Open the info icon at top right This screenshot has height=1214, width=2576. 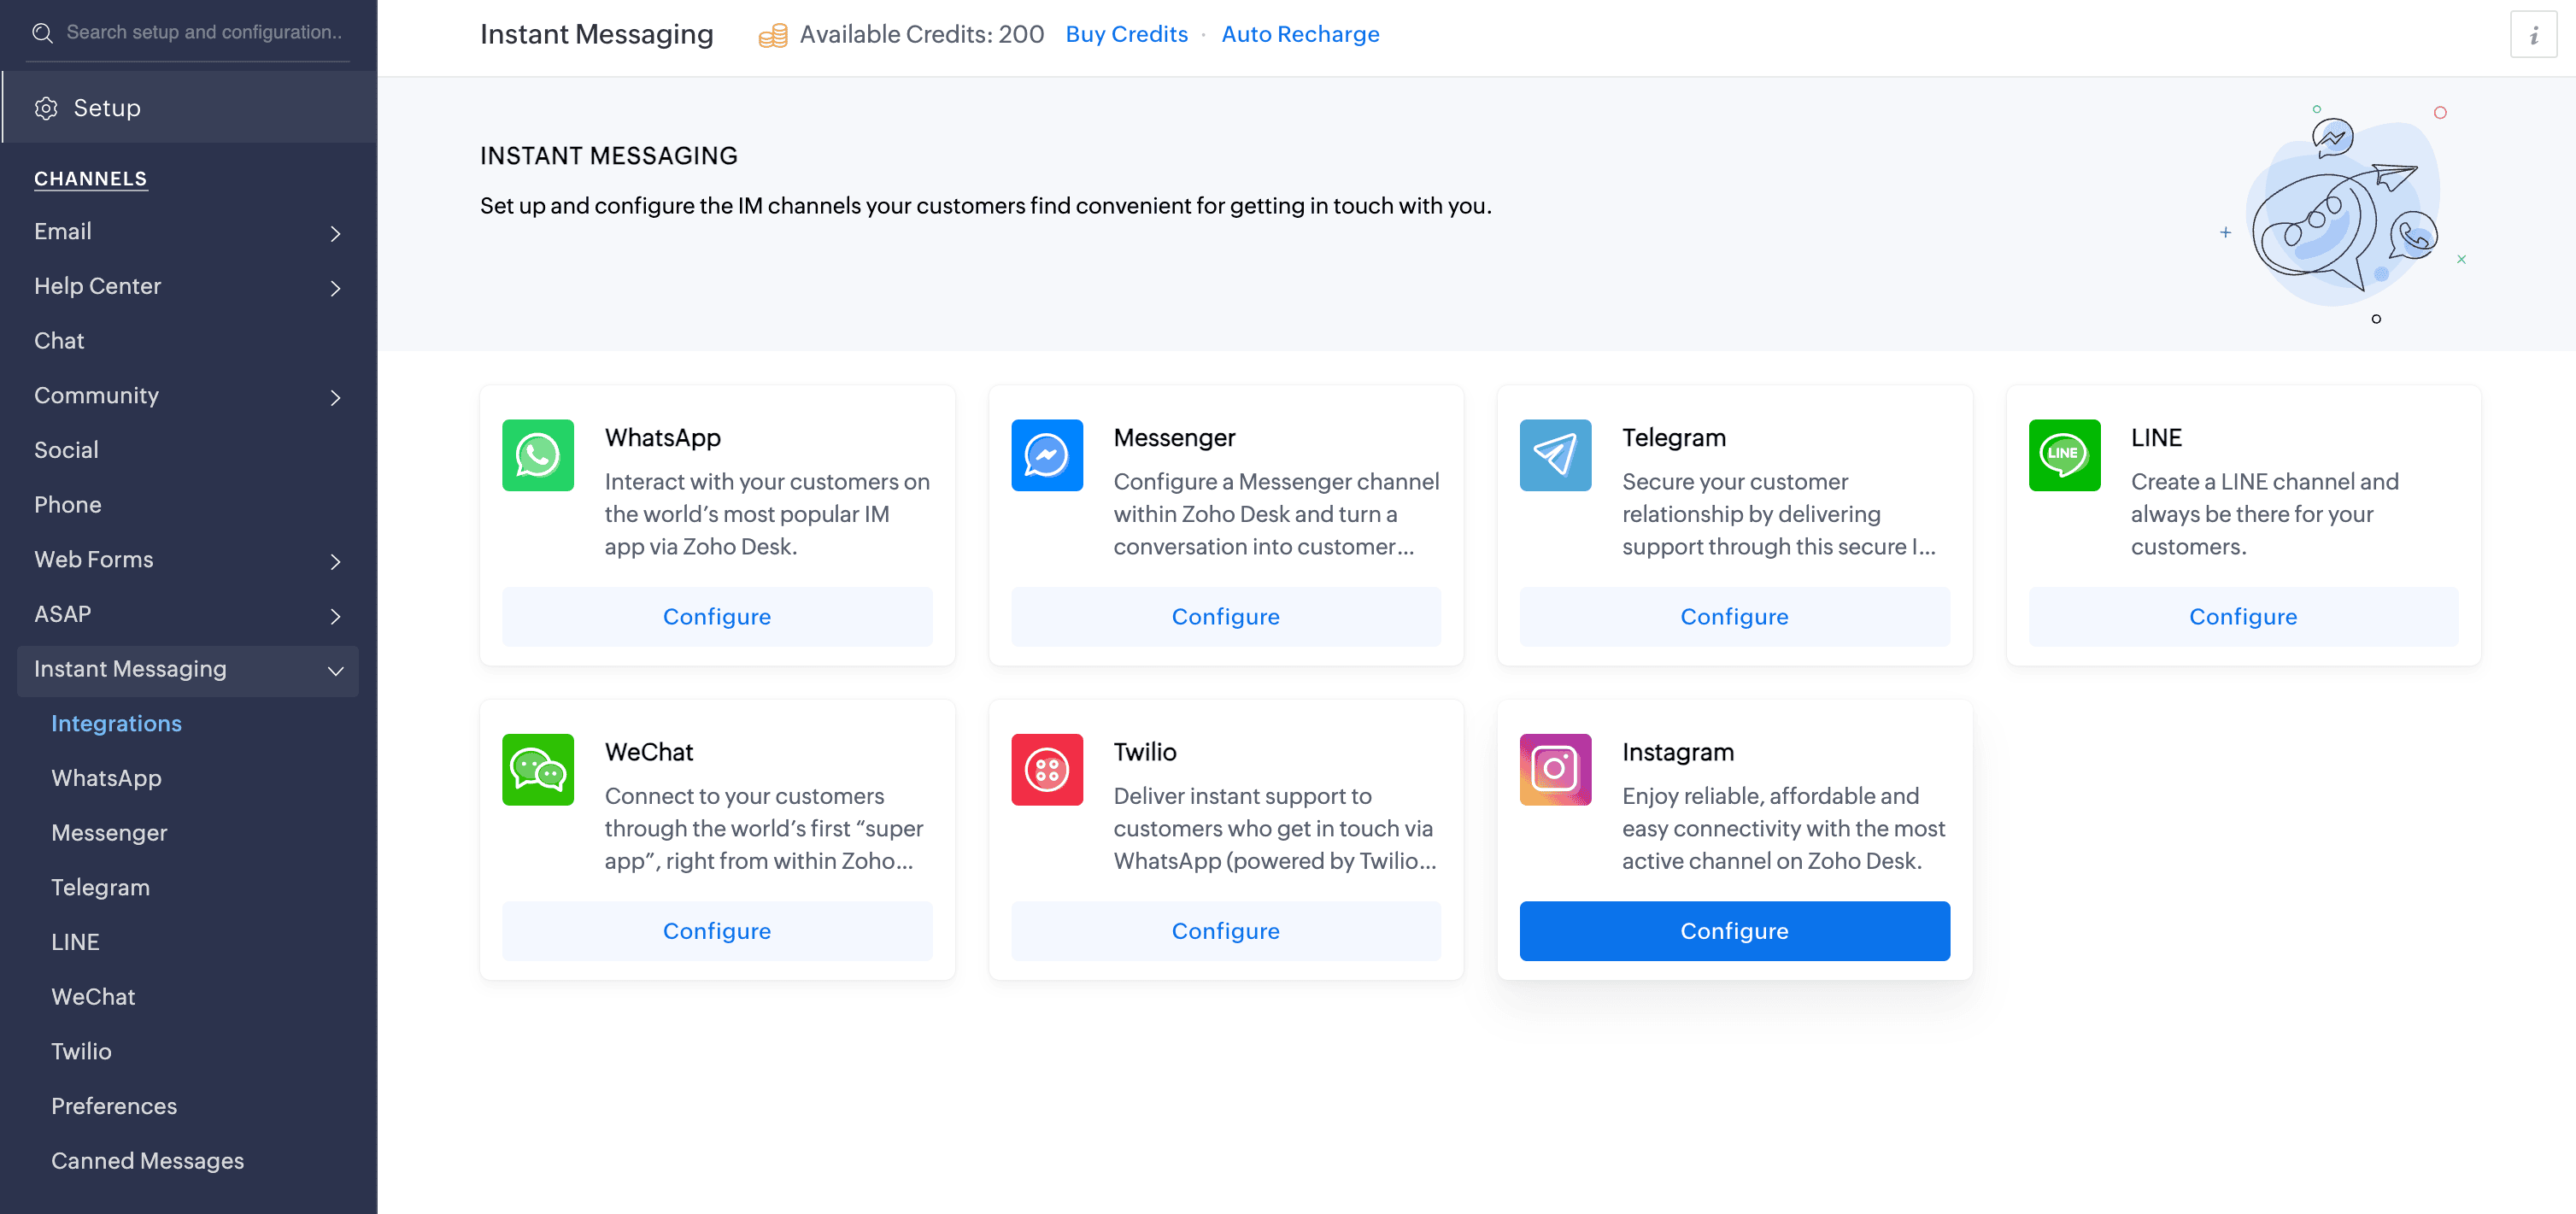click(2532, 36)
